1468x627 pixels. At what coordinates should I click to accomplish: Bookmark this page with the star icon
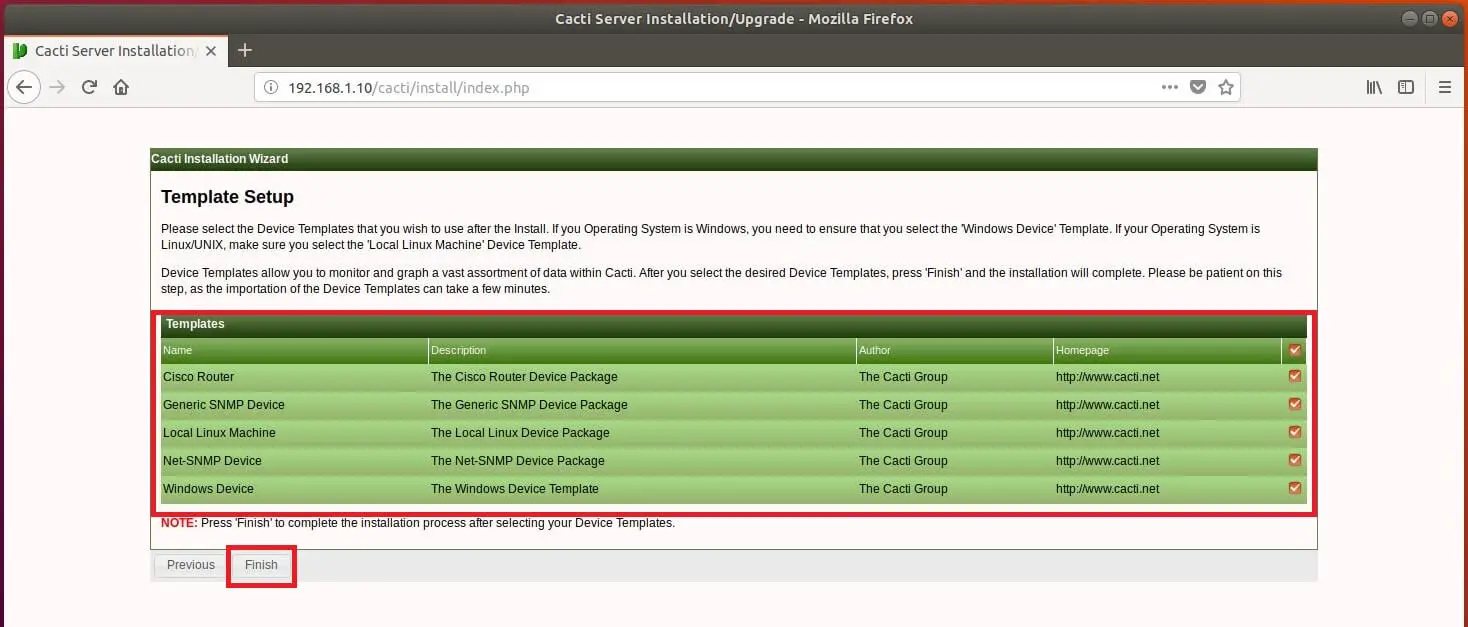pyautogui.click(x=1226, y=87)
